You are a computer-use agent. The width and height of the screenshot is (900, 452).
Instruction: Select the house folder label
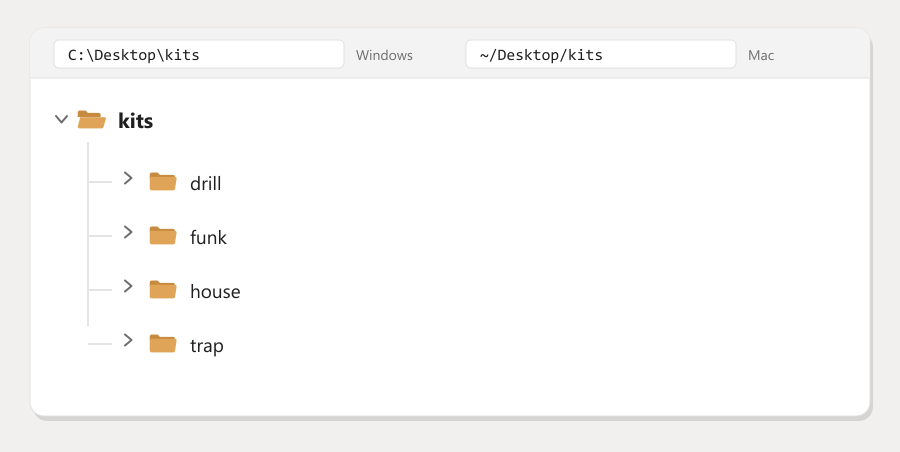coord(215,291)
